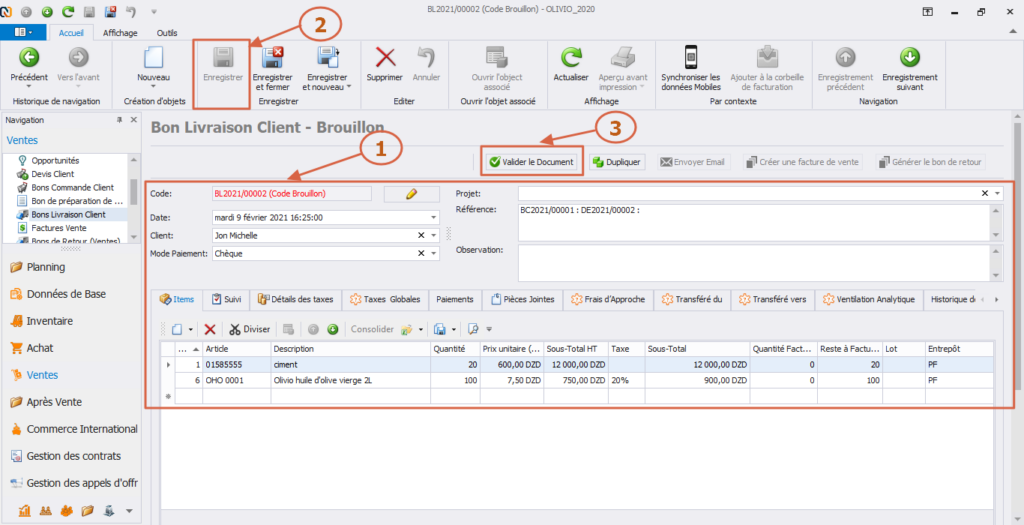Clear the Projet field using its X
Screen dimensions: 1024x525
tap(985, 193)
